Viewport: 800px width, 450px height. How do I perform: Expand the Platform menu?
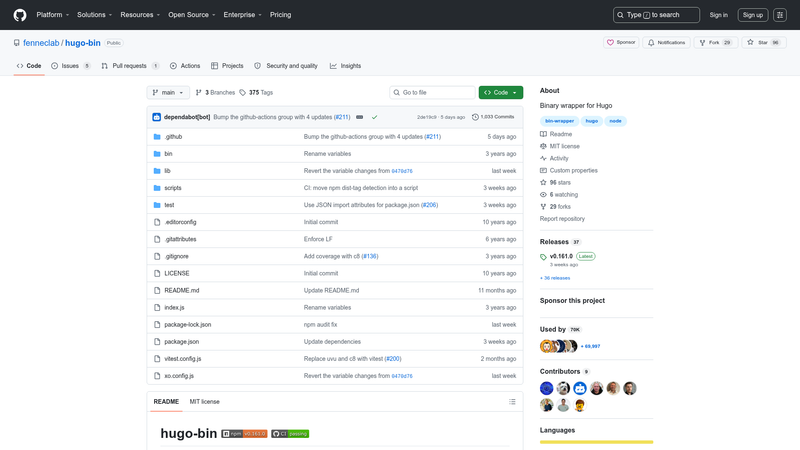(x=53, y=15)
